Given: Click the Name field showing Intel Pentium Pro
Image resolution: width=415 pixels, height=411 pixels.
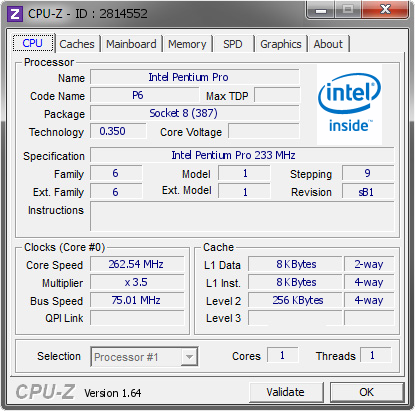Looking at the screenshot, I should [x=195, y=77].
